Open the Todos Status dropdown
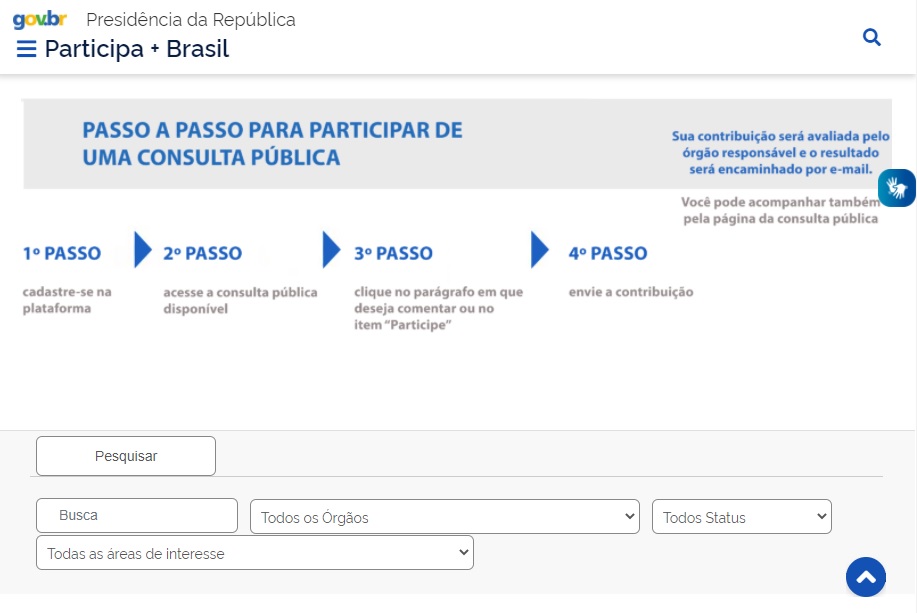Image resolution: width=917 pixels, height=613 pixels. tap(741, 517)
